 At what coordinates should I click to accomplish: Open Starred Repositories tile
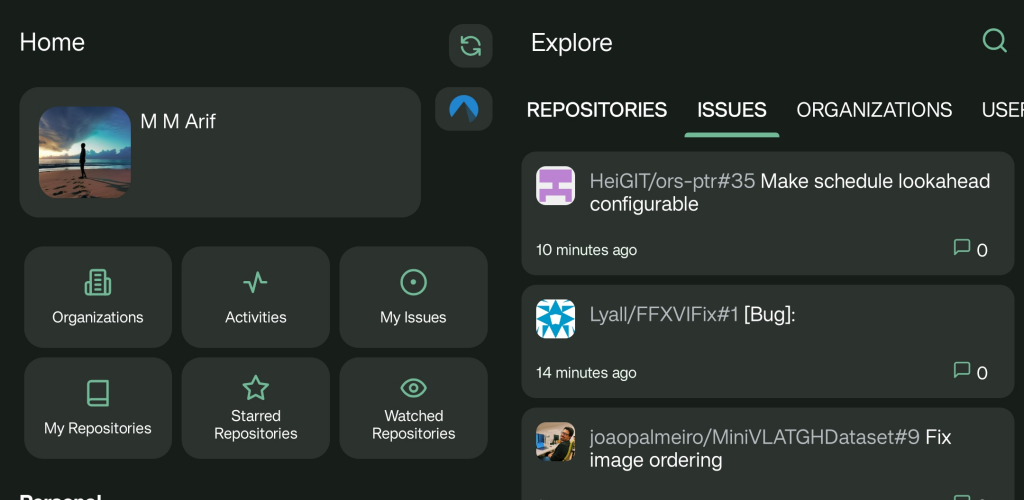tap(256, 408)
